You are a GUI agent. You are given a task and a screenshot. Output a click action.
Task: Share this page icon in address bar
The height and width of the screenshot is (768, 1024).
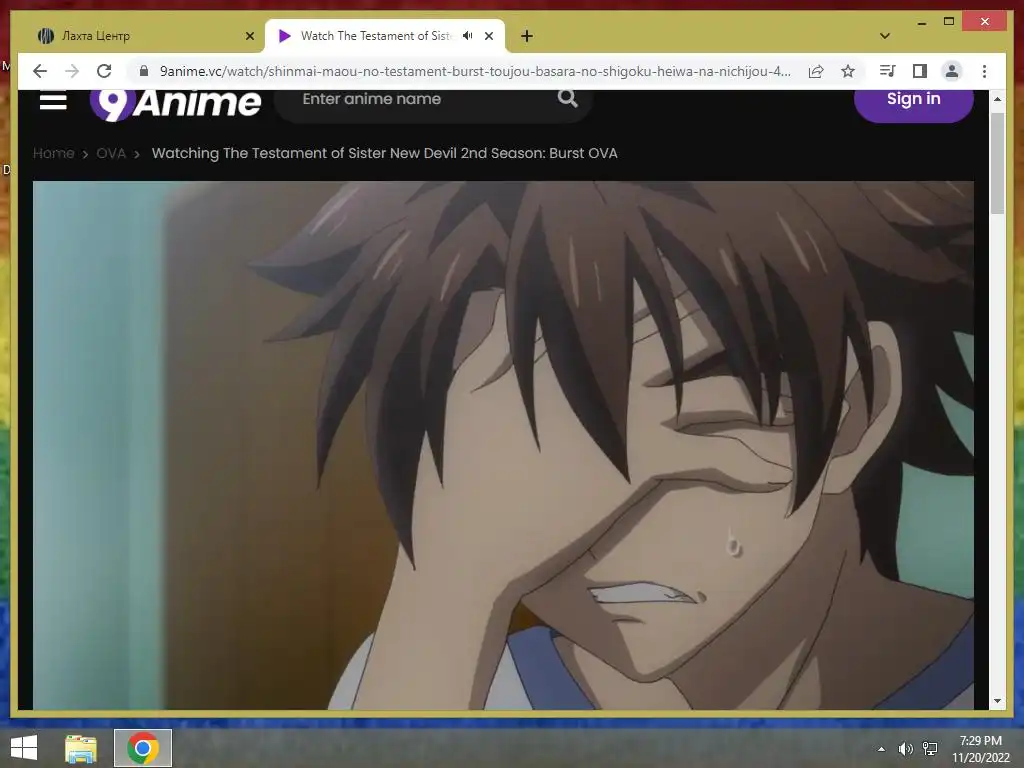click(x=816, y=71)
